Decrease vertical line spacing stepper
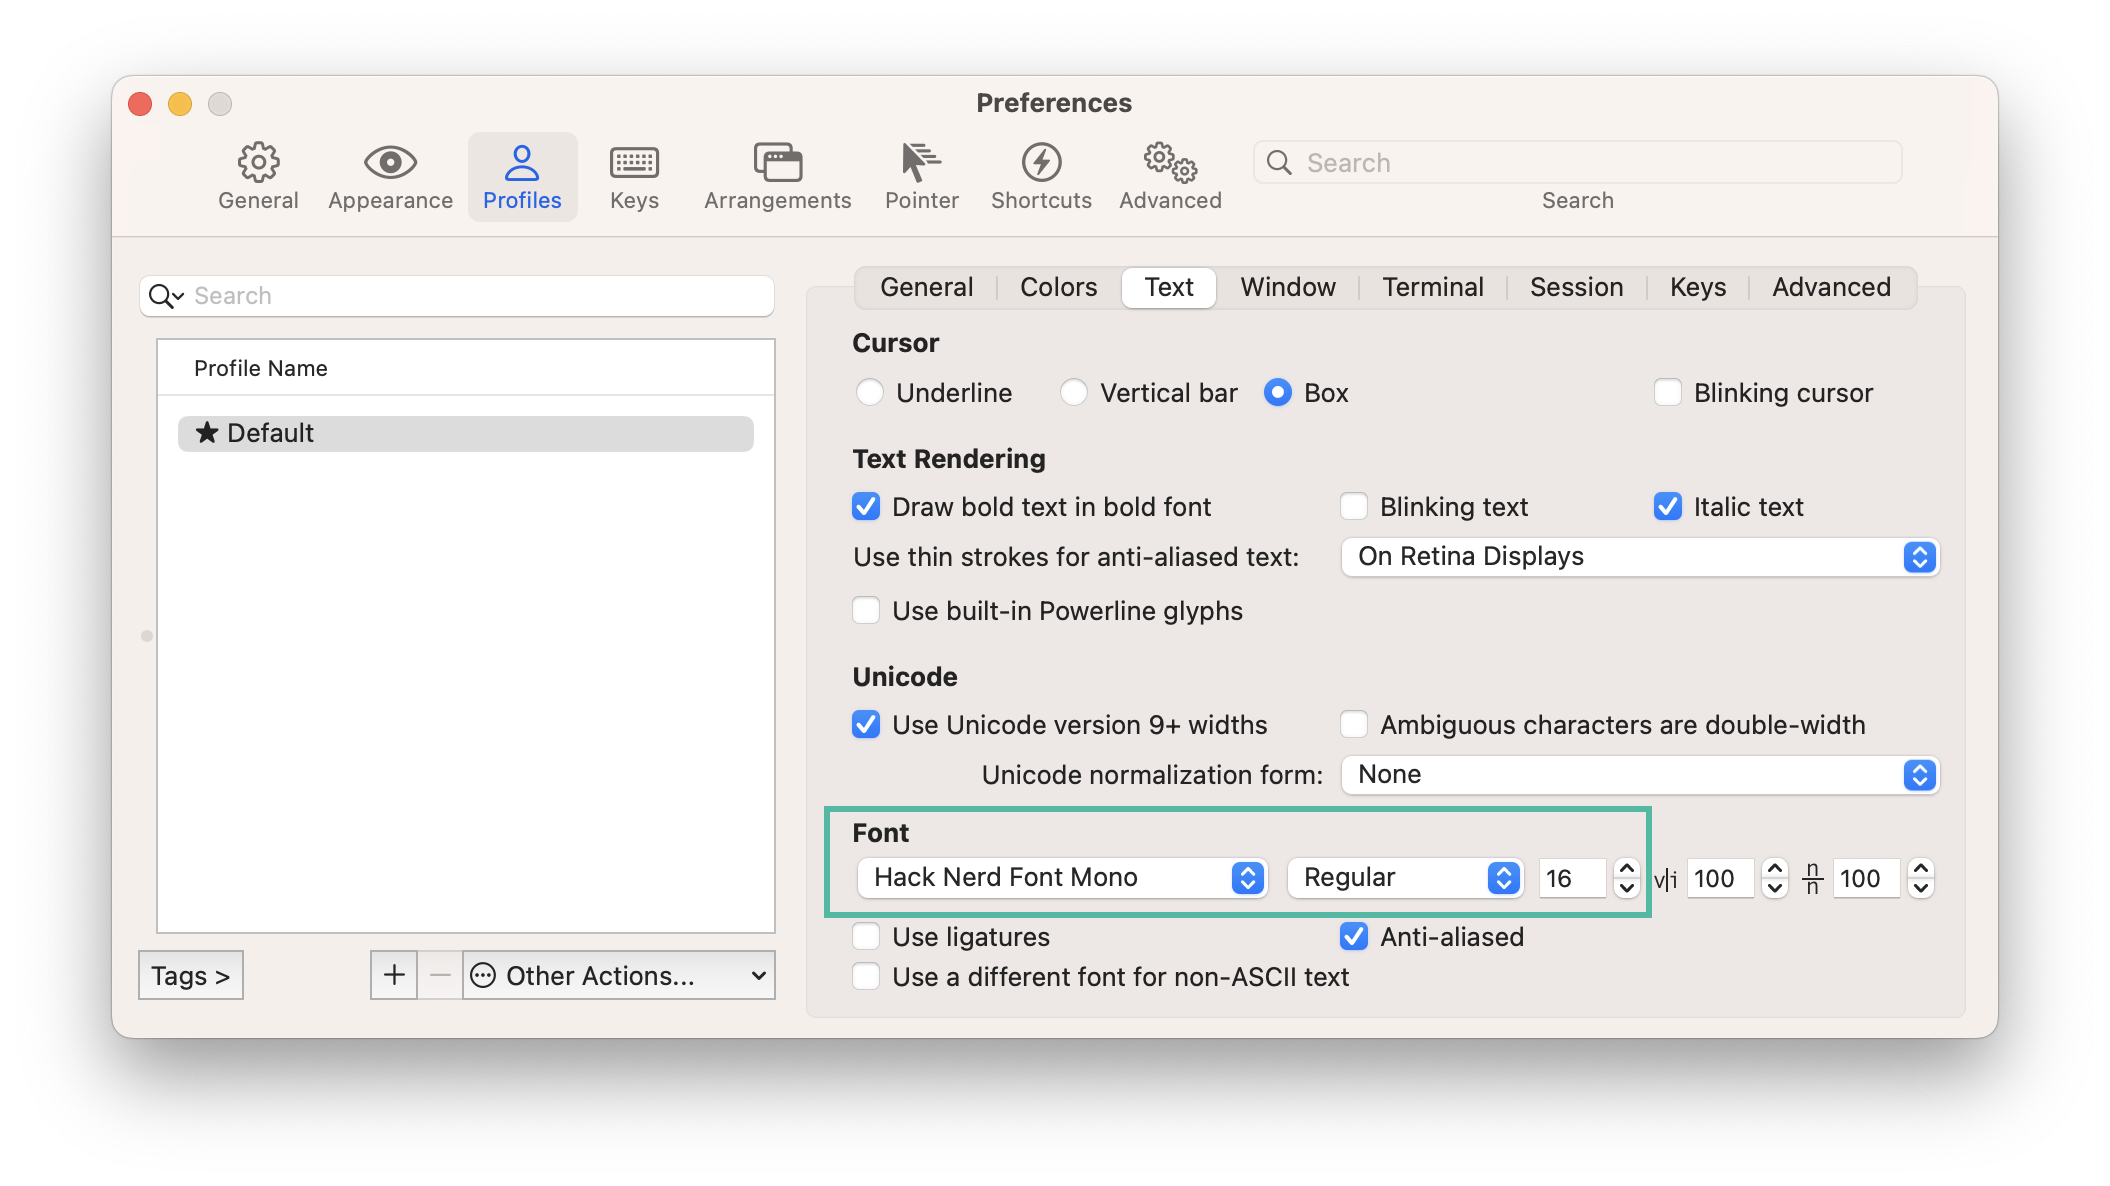This screenshot has width=2110, height=1186. [x=1921, y=888]
